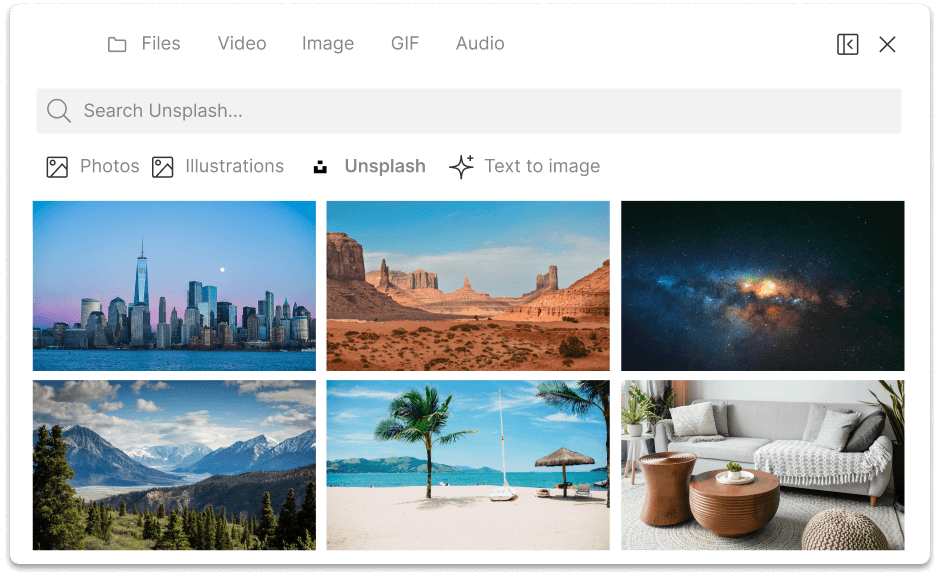Click the magnifying glass search icon
Viewport: 940px width, 580px height.
click(x=58, y=111)
